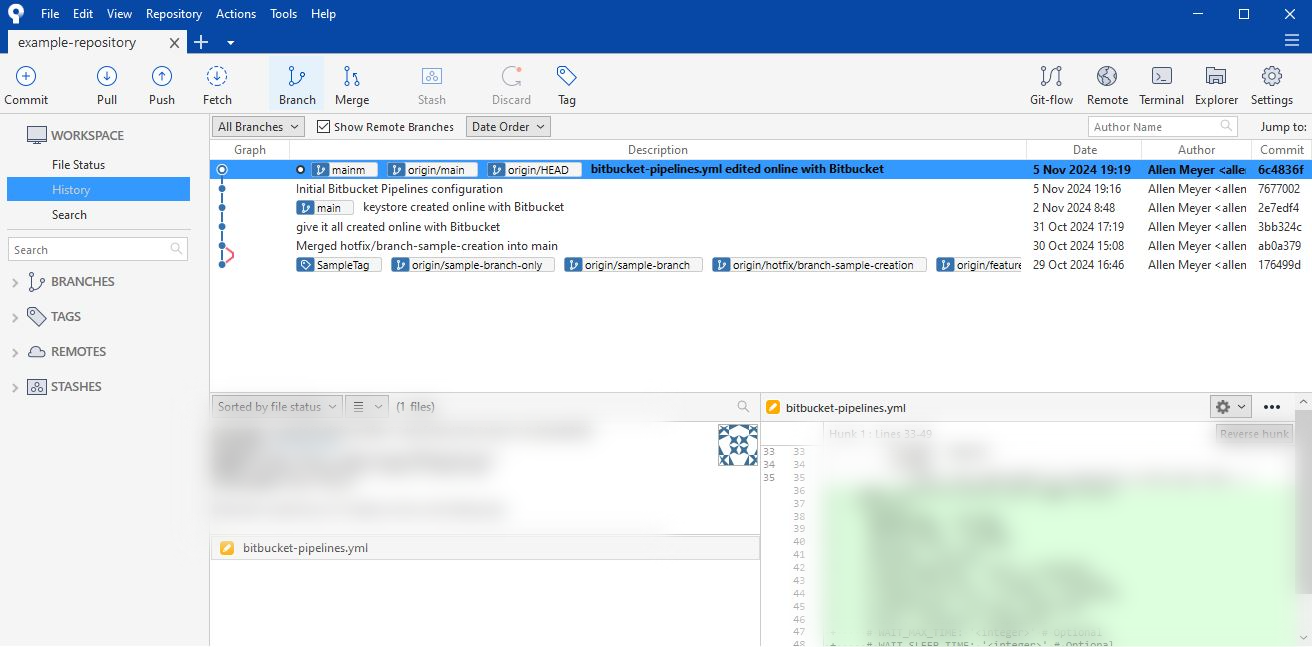Image resolution: width=1312 pixels, height=647 pixels.
Task: Click the Date column header
Action: coord(1084,150)
